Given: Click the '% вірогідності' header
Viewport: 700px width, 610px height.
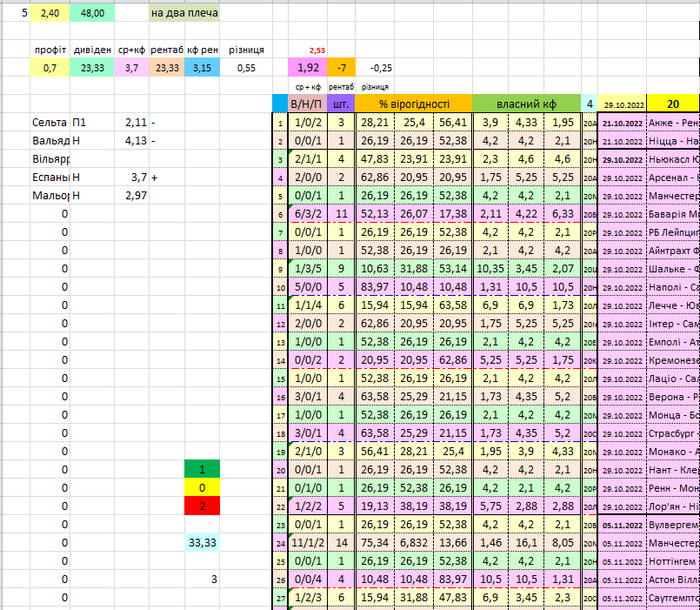Looking at the screenshot, I should [414, 104].
